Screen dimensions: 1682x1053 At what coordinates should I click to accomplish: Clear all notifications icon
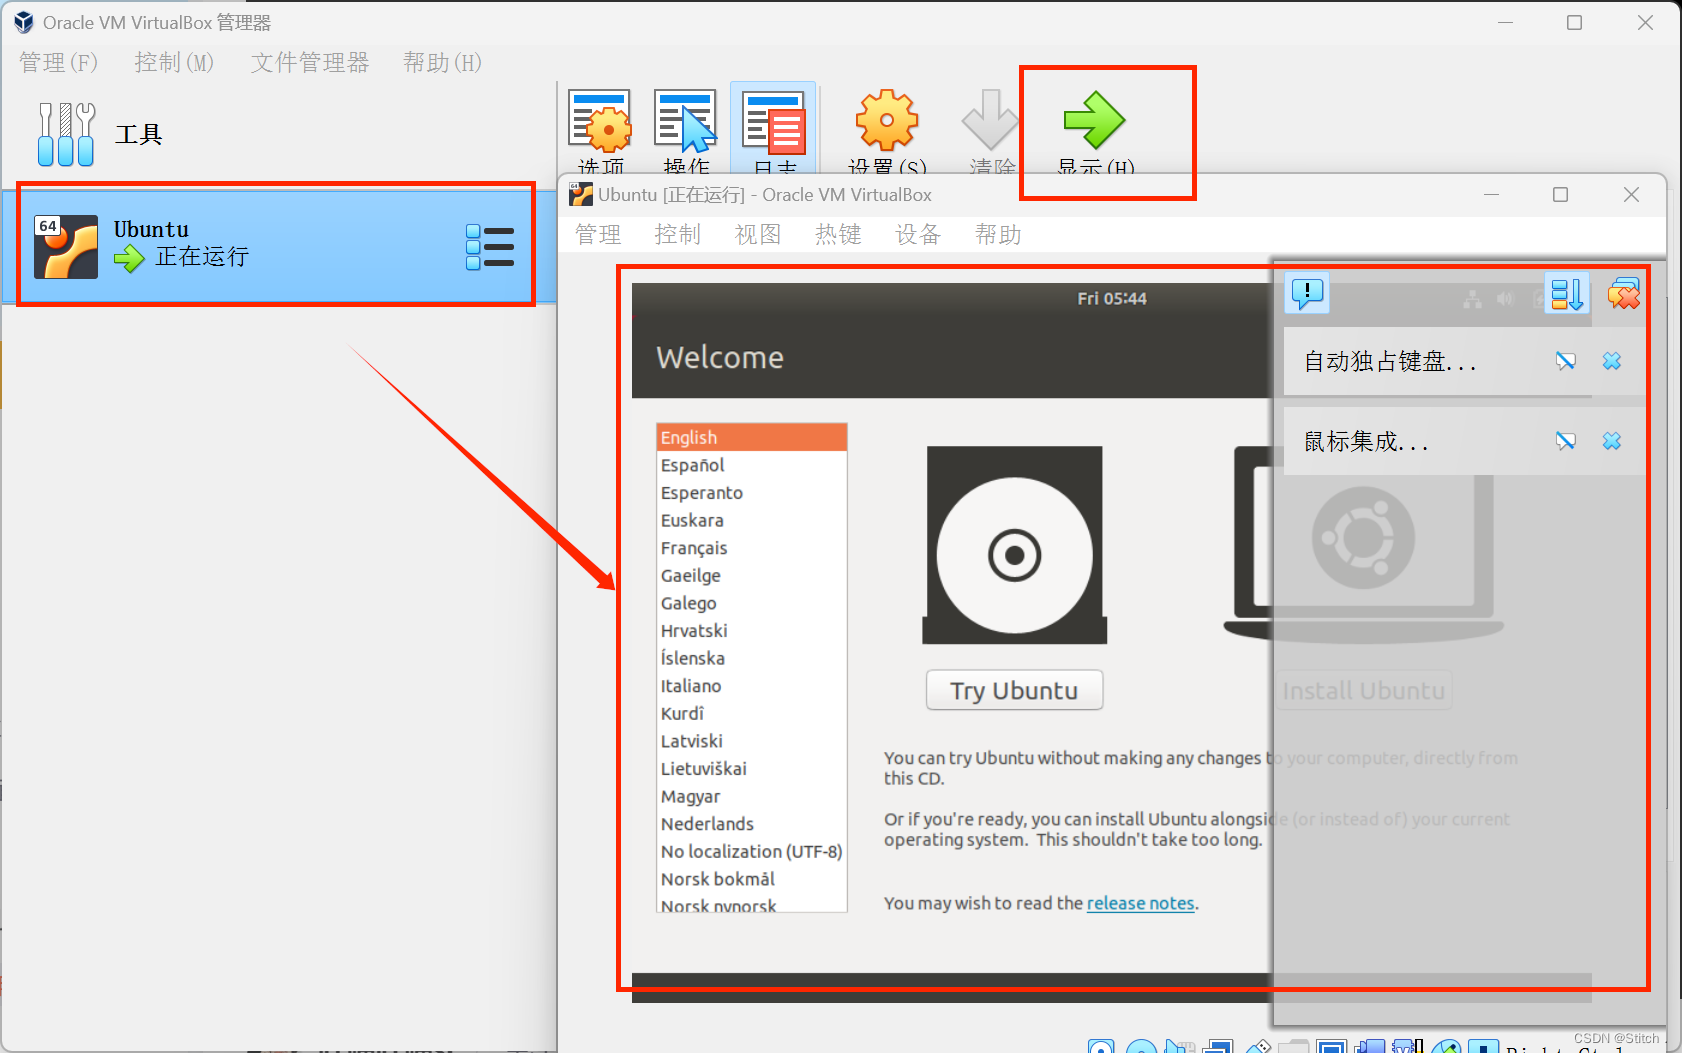pyautogui.click(x=1624, y=294)
